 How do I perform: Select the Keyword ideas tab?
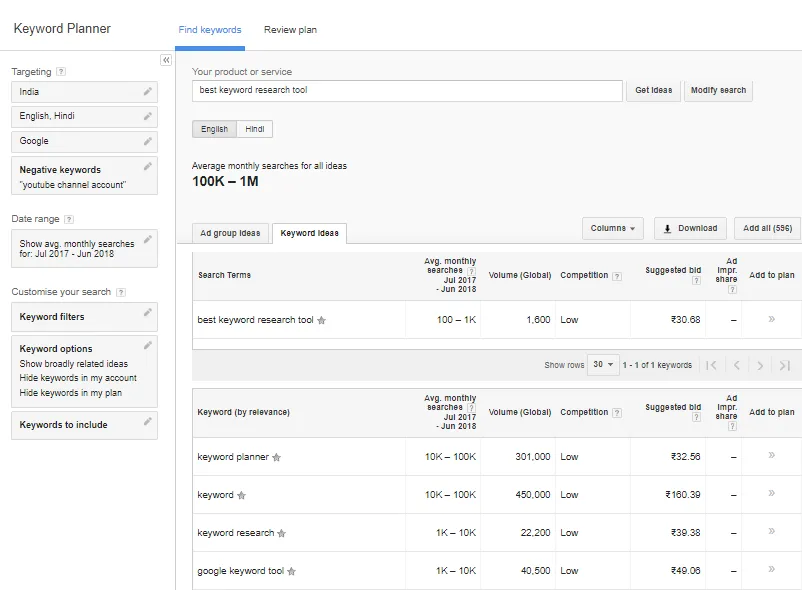point(309,233)
